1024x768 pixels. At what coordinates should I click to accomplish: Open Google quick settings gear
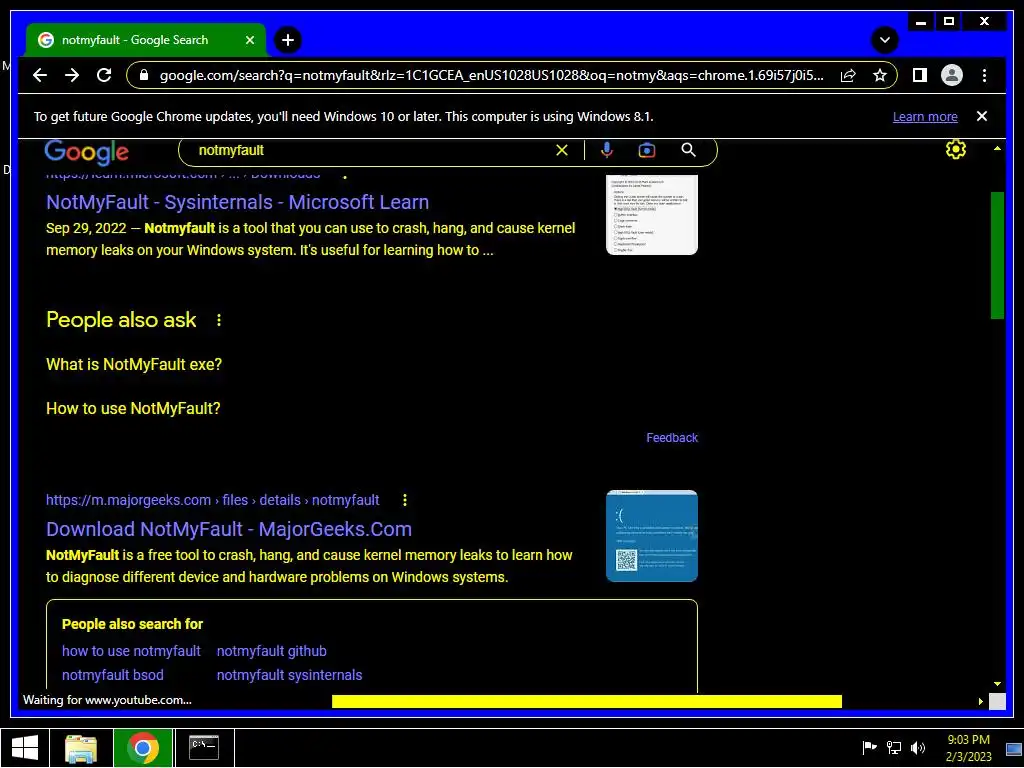pos(955,150)
